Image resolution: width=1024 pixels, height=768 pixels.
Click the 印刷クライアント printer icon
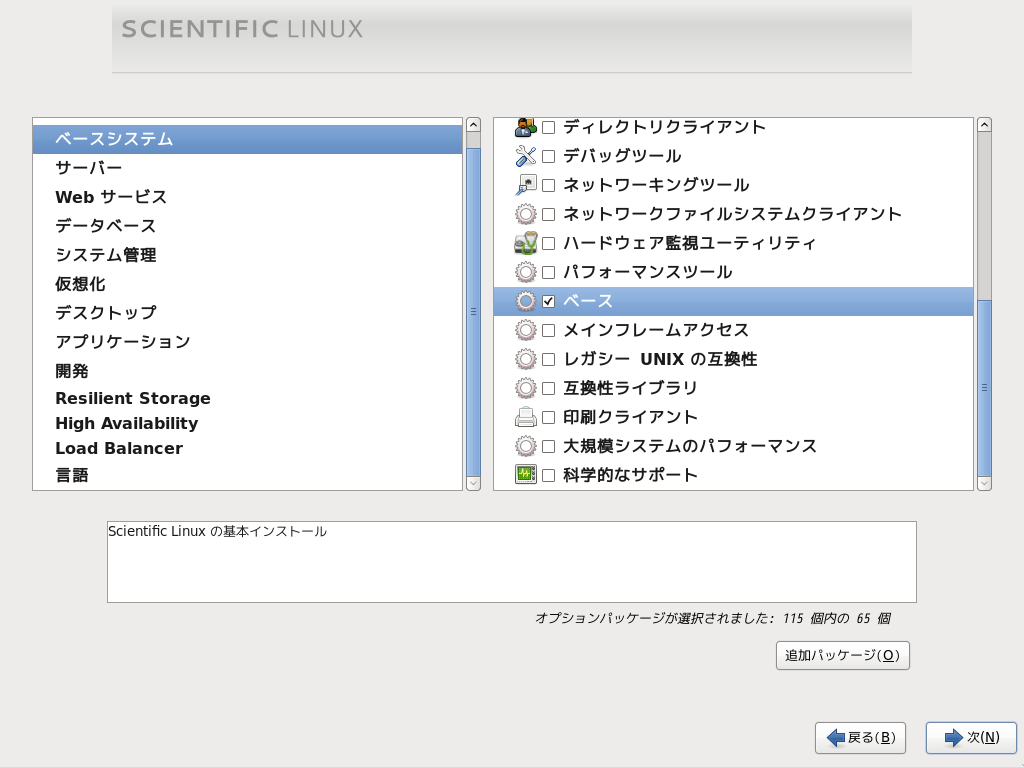coord(526,417)
